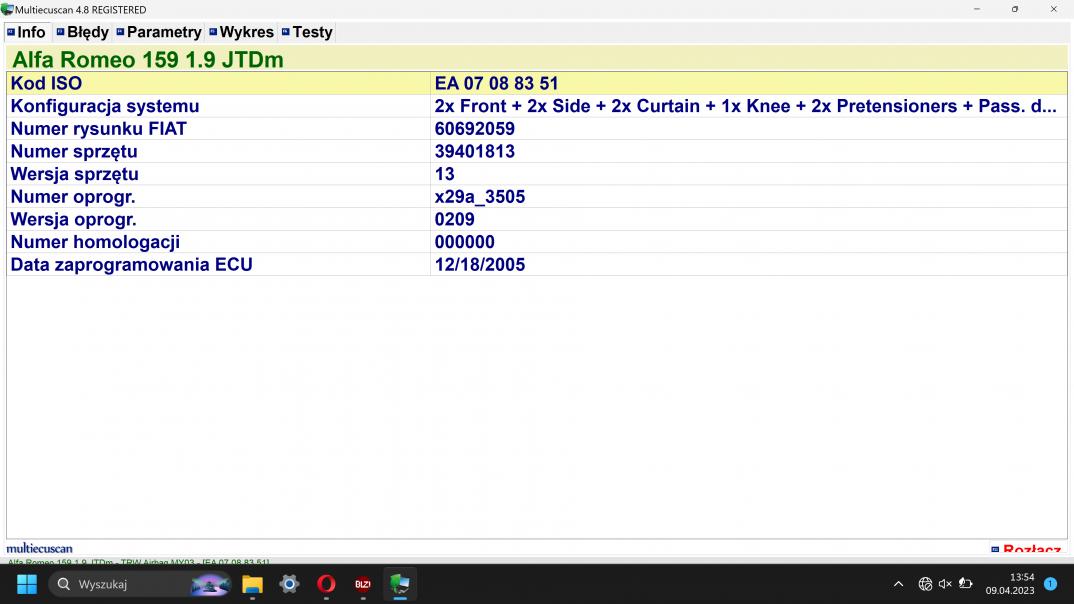This screenshot has height=604, width=1074.
Task: Click the Alfa Romeo 159 1.9 JTDm heading
Action: pos(148,60)
